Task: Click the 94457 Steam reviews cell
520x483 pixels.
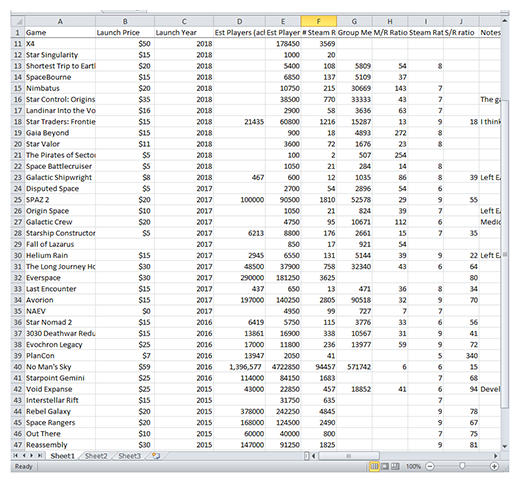Action: 319,367
